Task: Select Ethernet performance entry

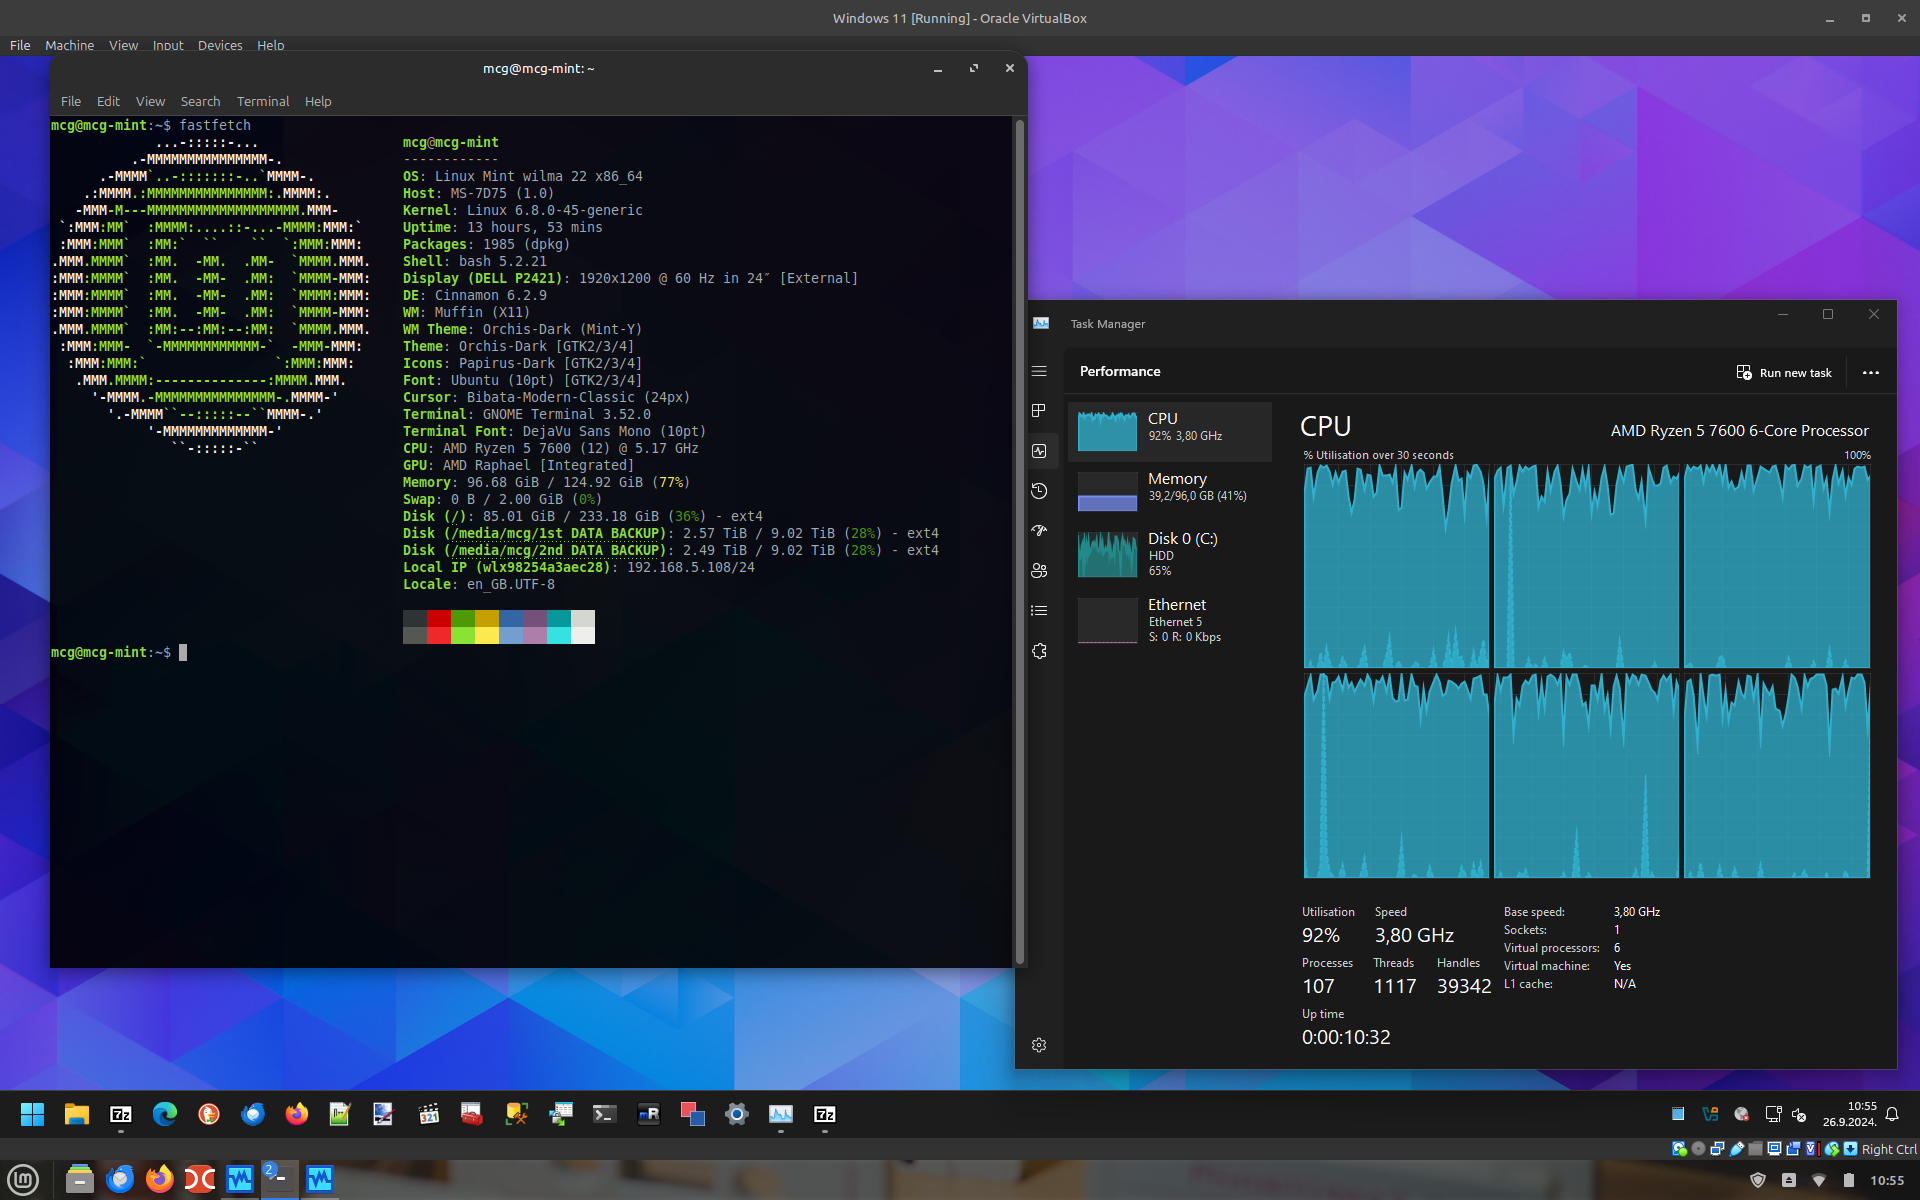Action: coord(1170,620)
